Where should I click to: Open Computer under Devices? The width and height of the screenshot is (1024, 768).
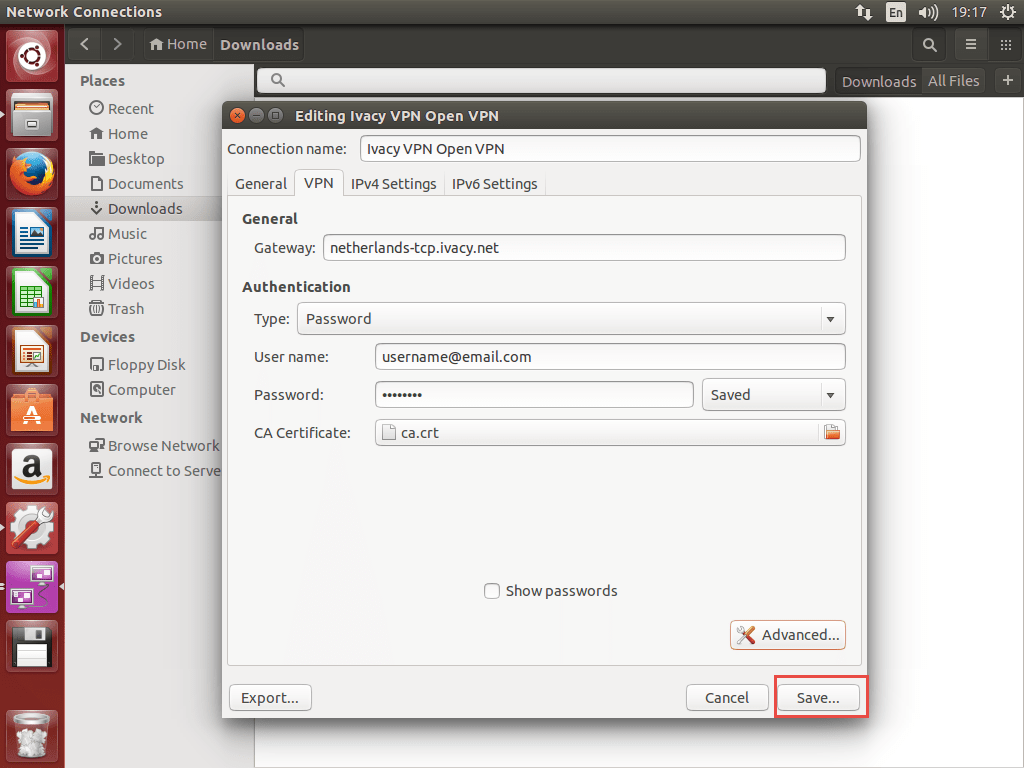[x=132, y=390]
